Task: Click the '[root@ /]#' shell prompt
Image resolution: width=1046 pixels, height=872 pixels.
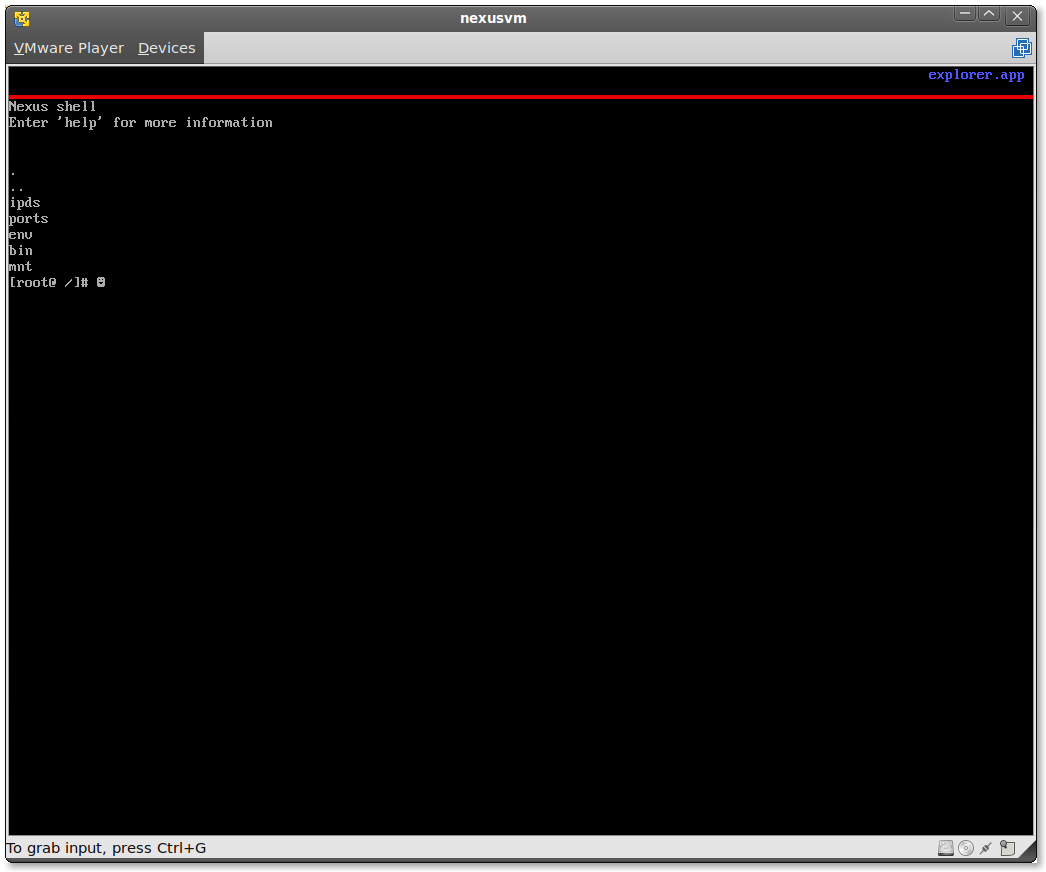Action: click(x=49, y=282)
